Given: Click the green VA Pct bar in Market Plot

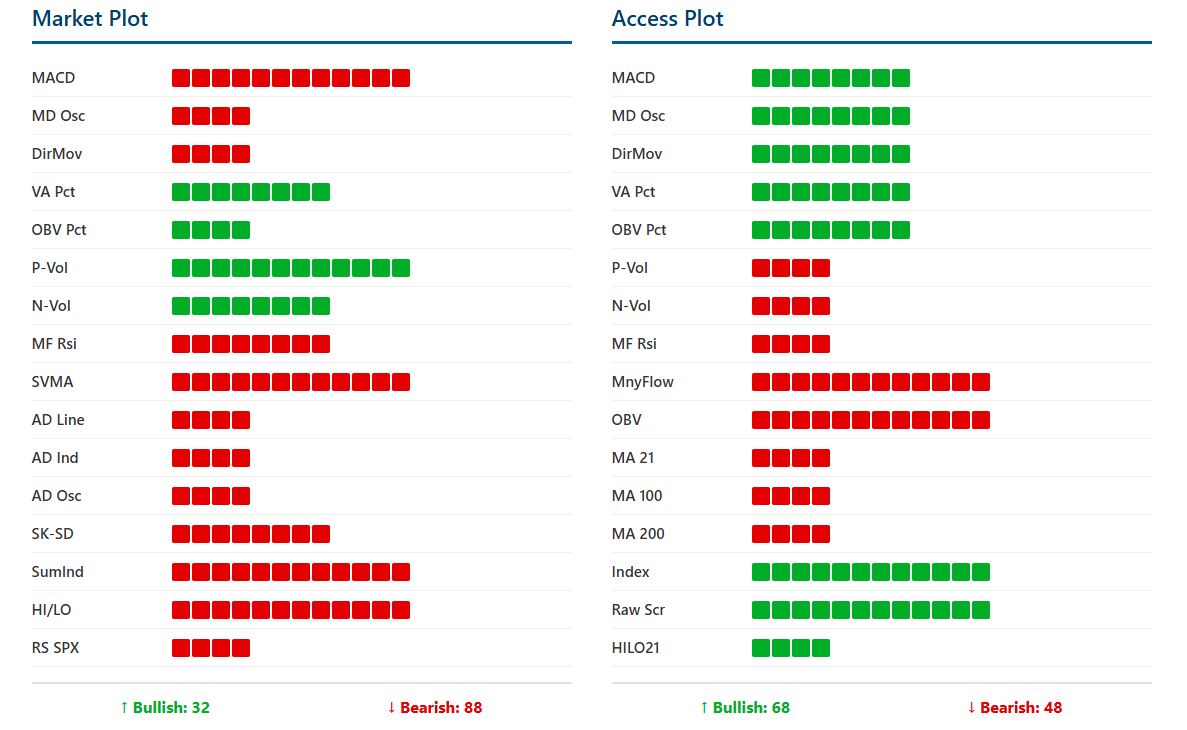Looking at the screenshot, I should [x=251, y=192].
